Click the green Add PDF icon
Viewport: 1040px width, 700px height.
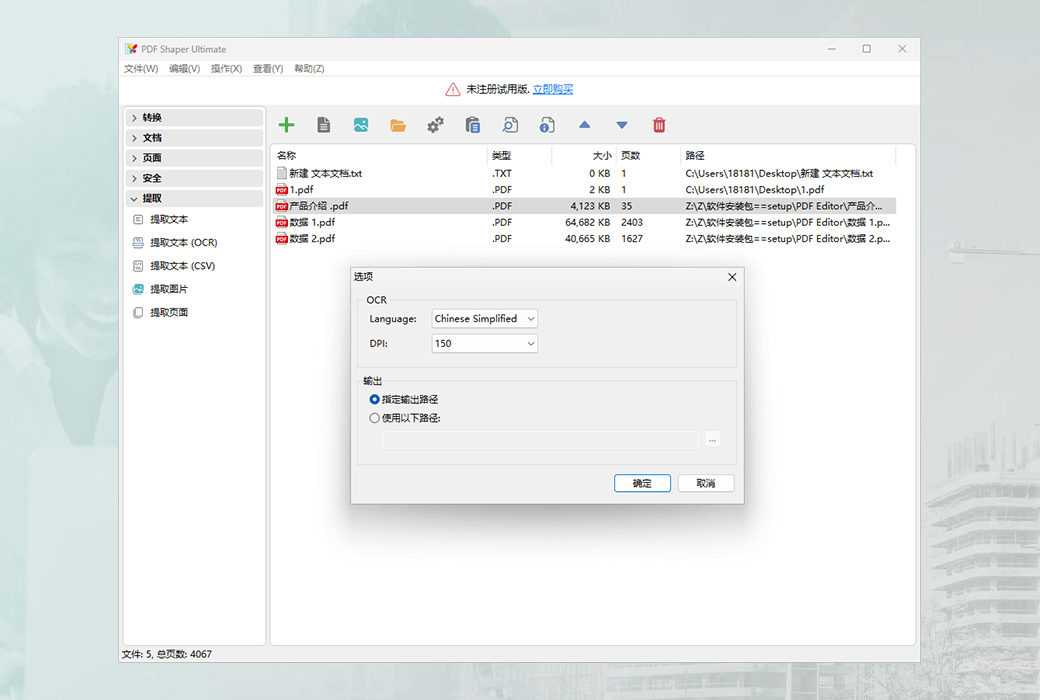[x=286, y=124]
